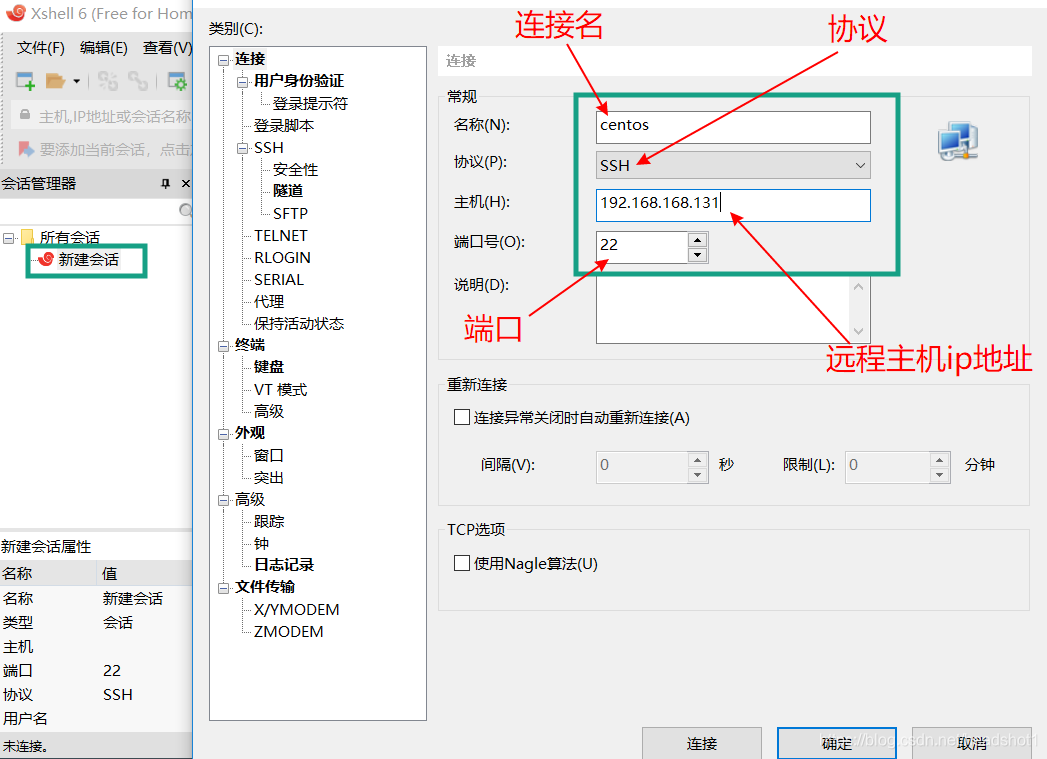Decrease the port number with down arrow
This screenshot has height=759, width=1047.
(x=698, y=255)
